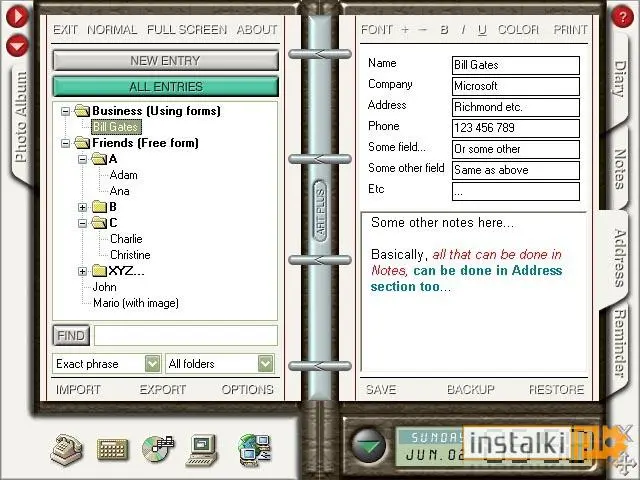Click EXIT in the top menu
The height and width of the screenshot is (480, 640).
(65, 30)
